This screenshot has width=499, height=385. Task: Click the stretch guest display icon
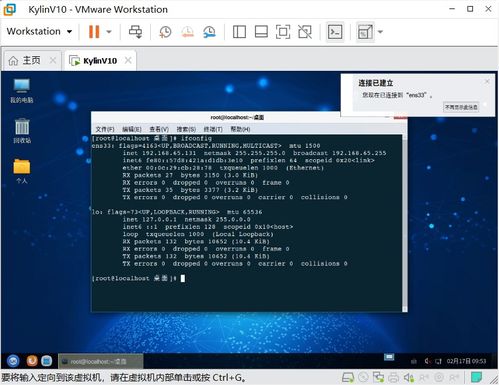coord(365,32)
